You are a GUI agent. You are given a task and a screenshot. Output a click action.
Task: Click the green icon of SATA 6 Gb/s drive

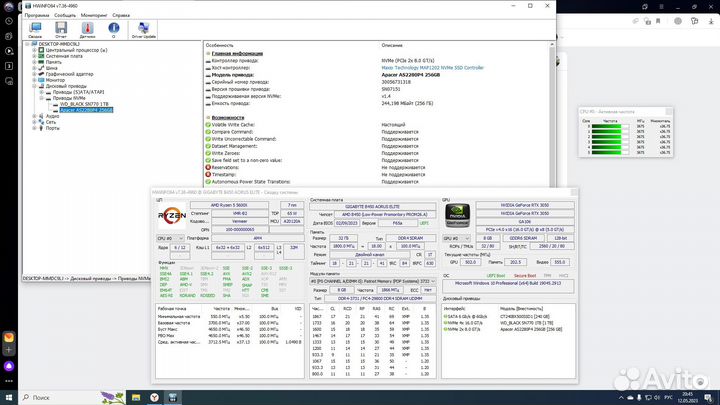tap(445, 316)
